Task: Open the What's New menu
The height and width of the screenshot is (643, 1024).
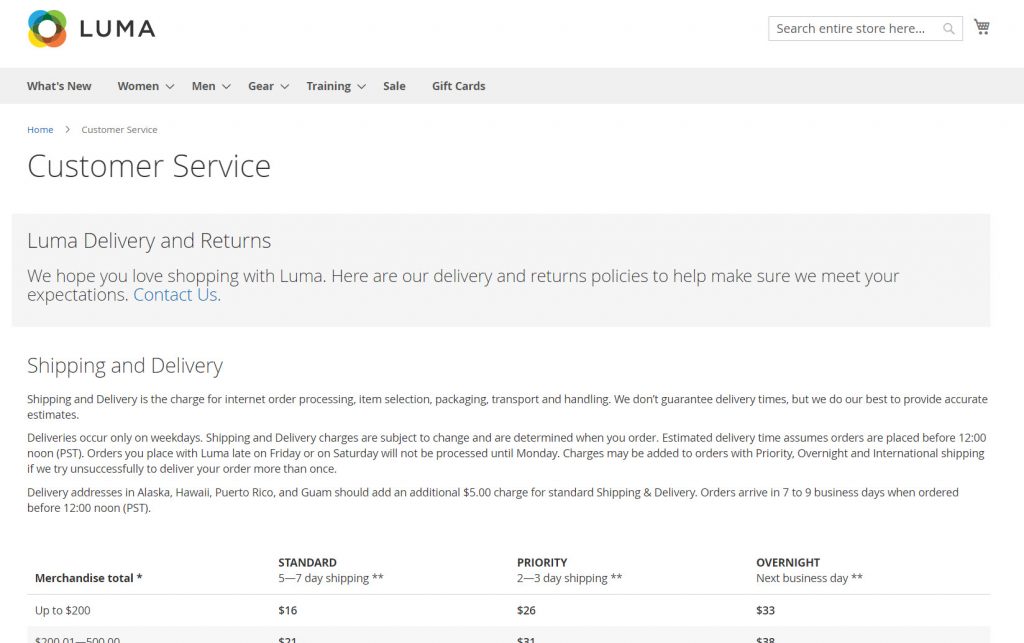Action: coord(58,86)
